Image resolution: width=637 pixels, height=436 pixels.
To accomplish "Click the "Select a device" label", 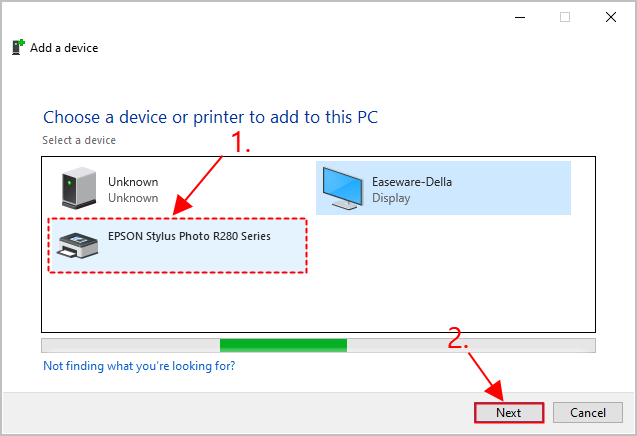I will [79, 140].
